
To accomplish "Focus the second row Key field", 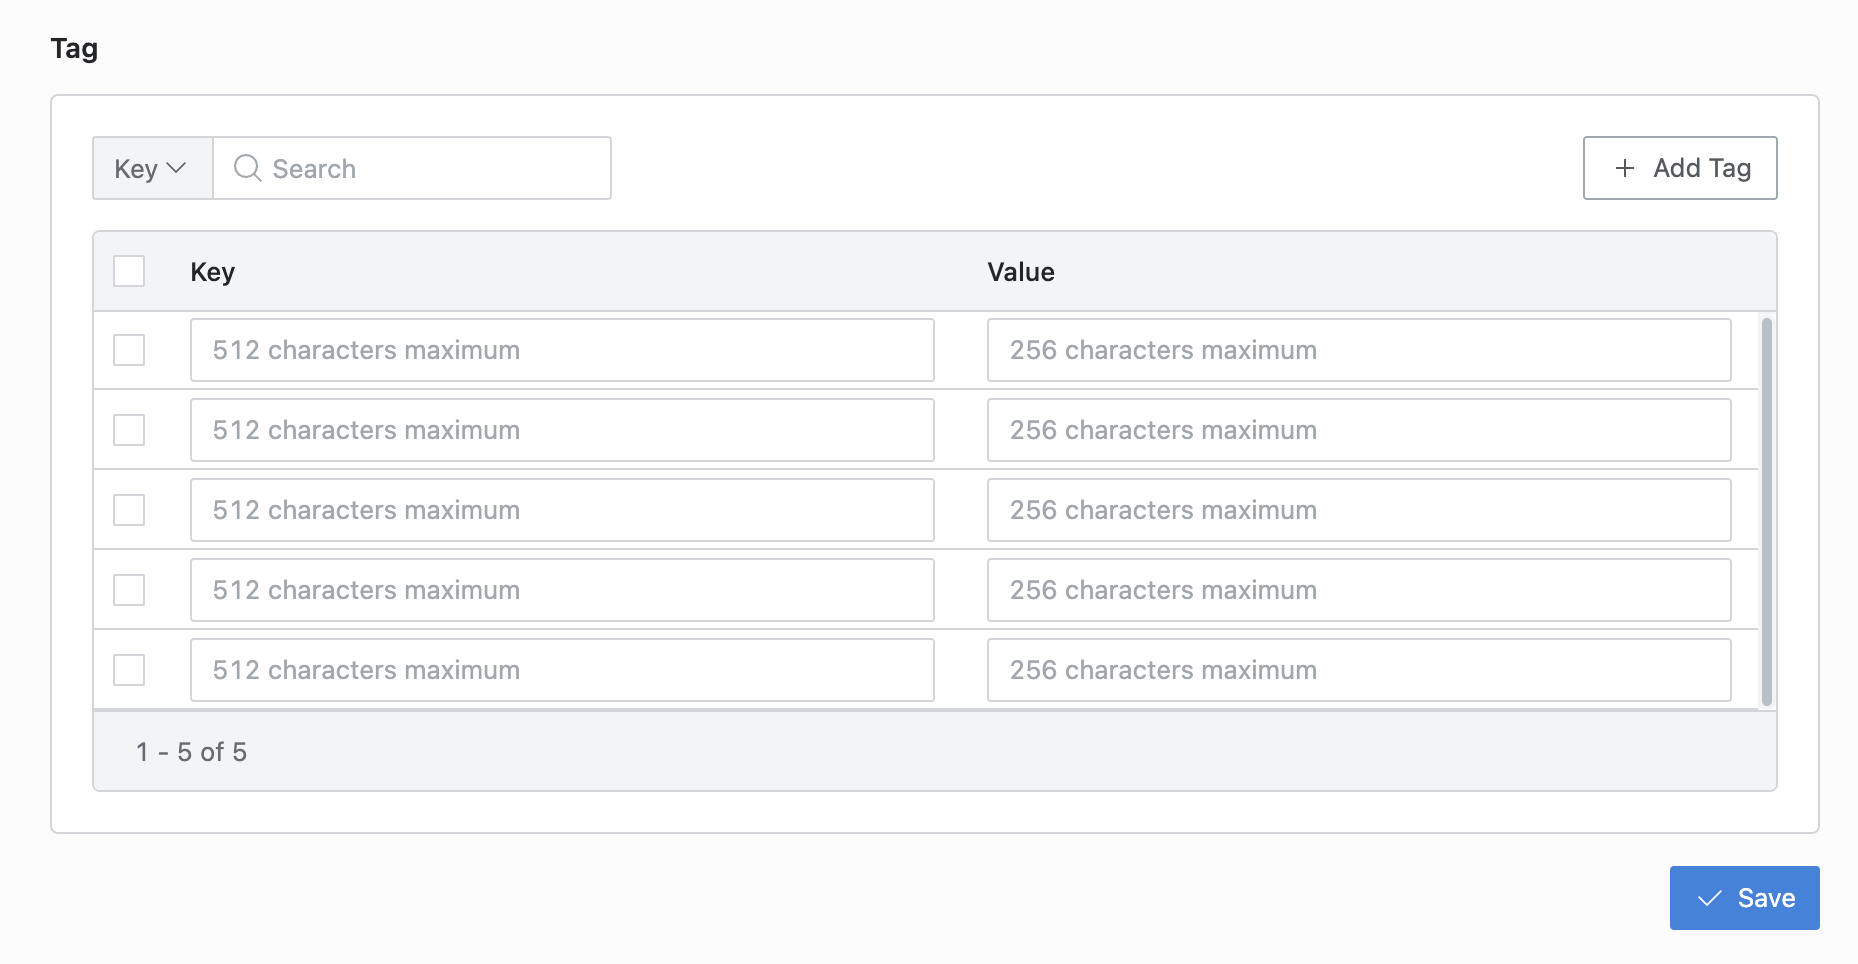I will pyautogui.click(x=562, y=430).
